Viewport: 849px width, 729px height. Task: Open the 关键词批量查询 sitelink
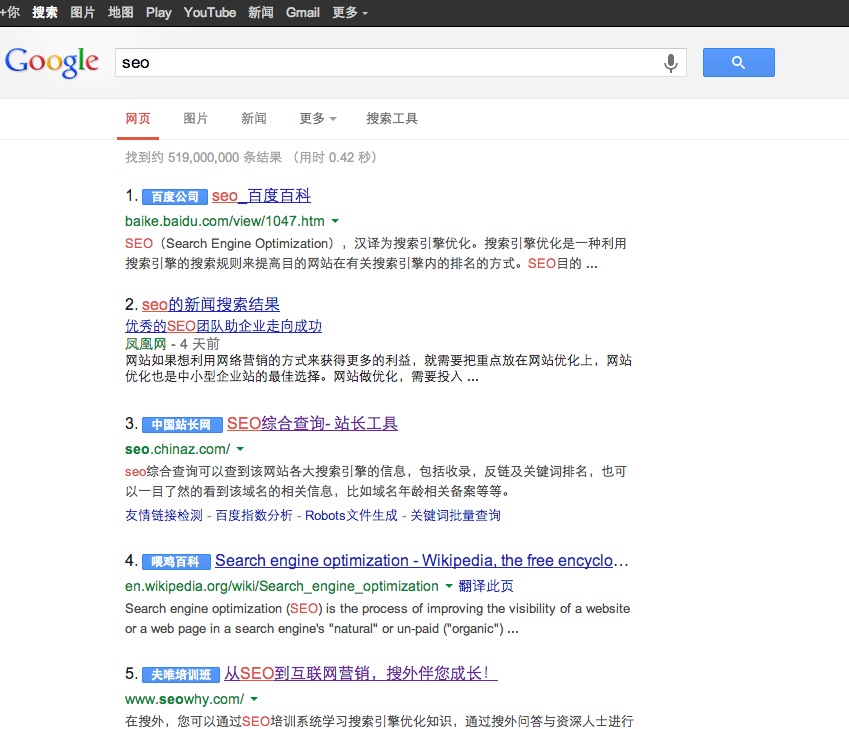(x=455, y=515)
